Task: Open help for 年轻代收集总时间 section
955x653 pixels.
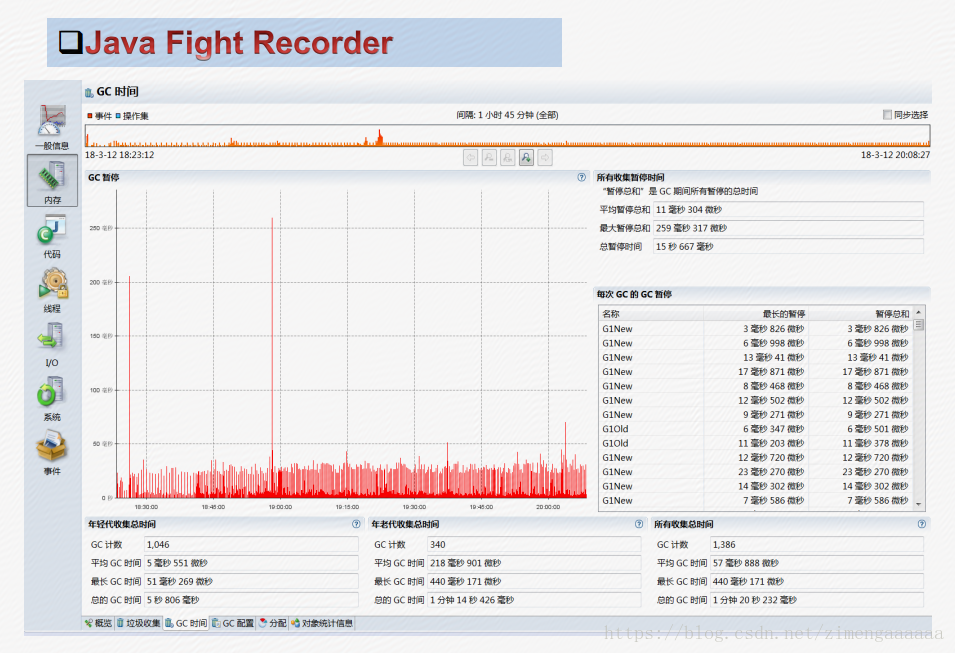Action: point(356,524)
